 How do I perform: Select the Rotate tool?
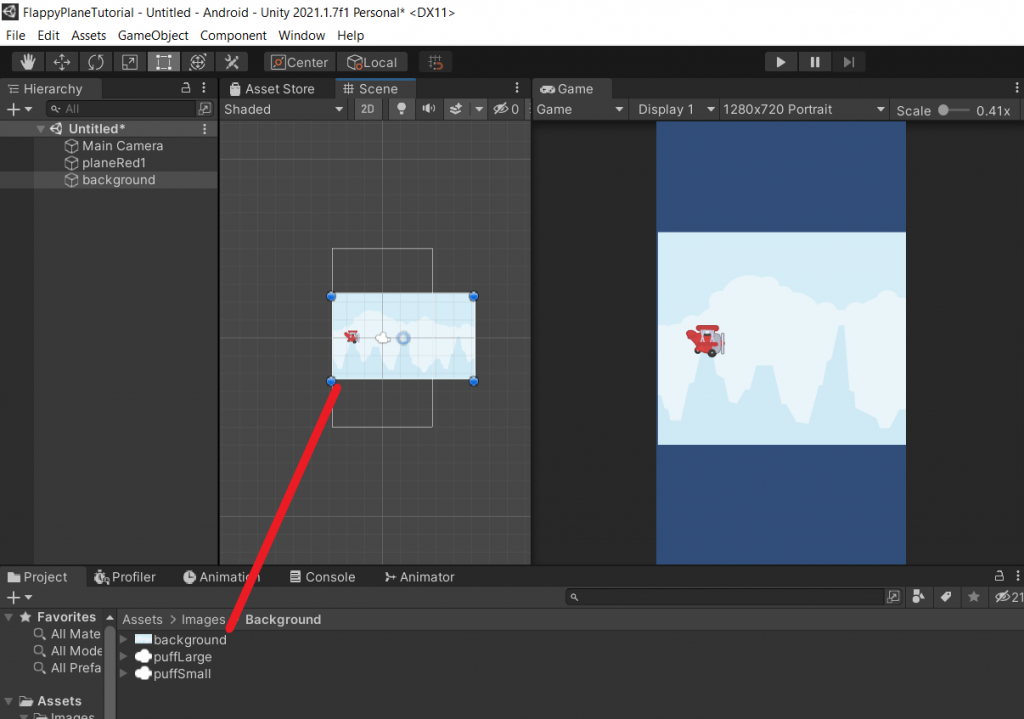pos(96,61)
